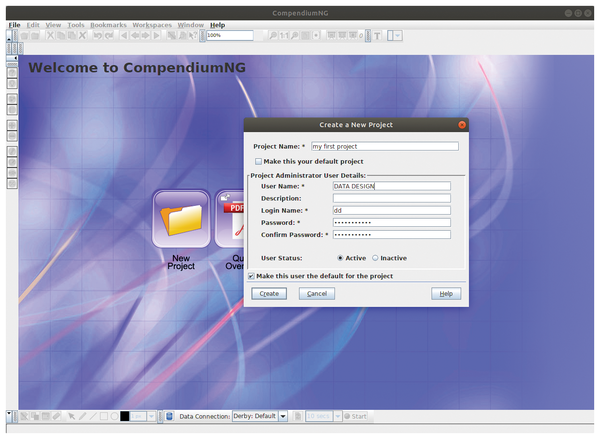This screenshot has width=600, height=439.
Task: Click the Project Name input field
Action: point(385,146)
